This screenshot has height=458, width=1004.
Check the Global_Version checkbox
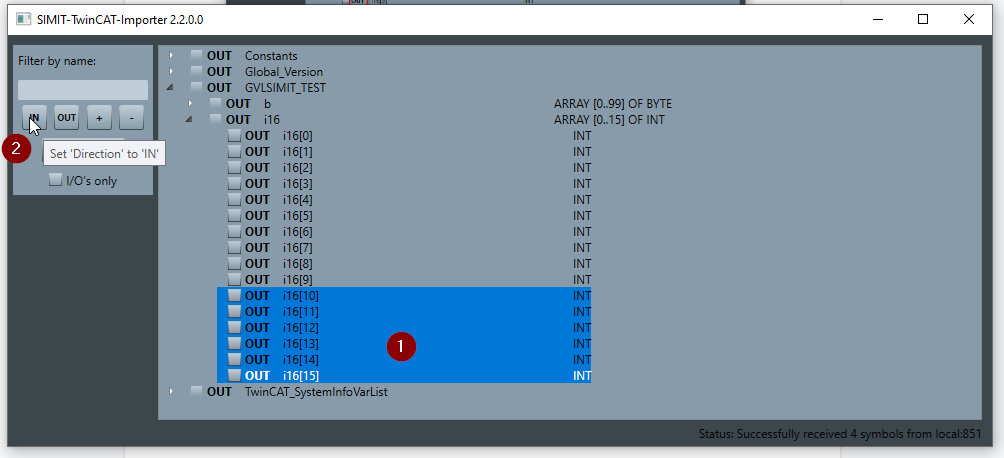(x=196, y=72)
